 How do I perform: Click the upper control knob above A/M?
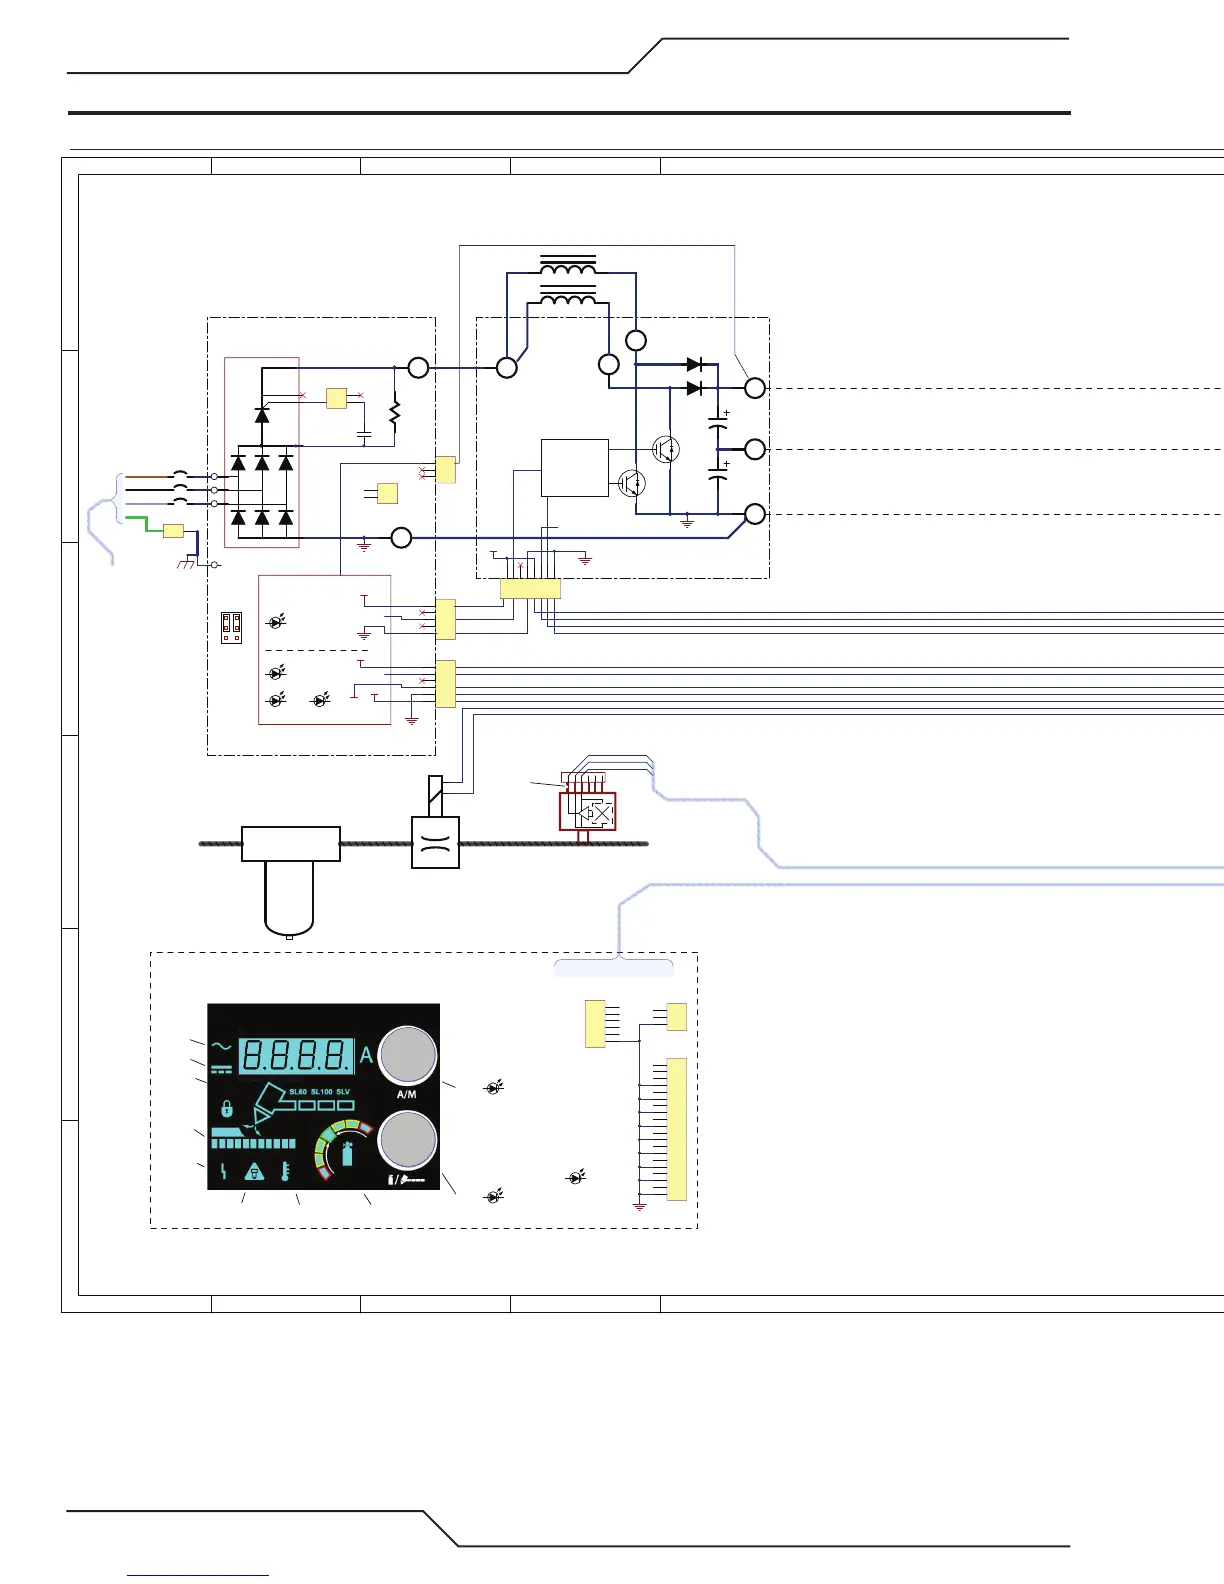407,1055
